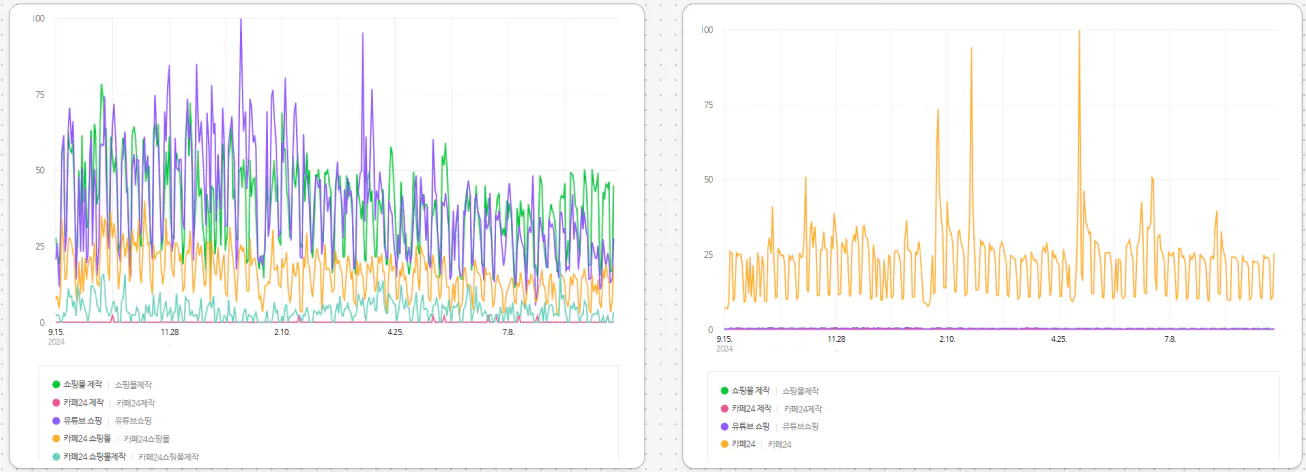Click purple 유튜브 쇼핑 legend dot in left chart
Screen dimensions: 1306x472
tap(56, 420)
